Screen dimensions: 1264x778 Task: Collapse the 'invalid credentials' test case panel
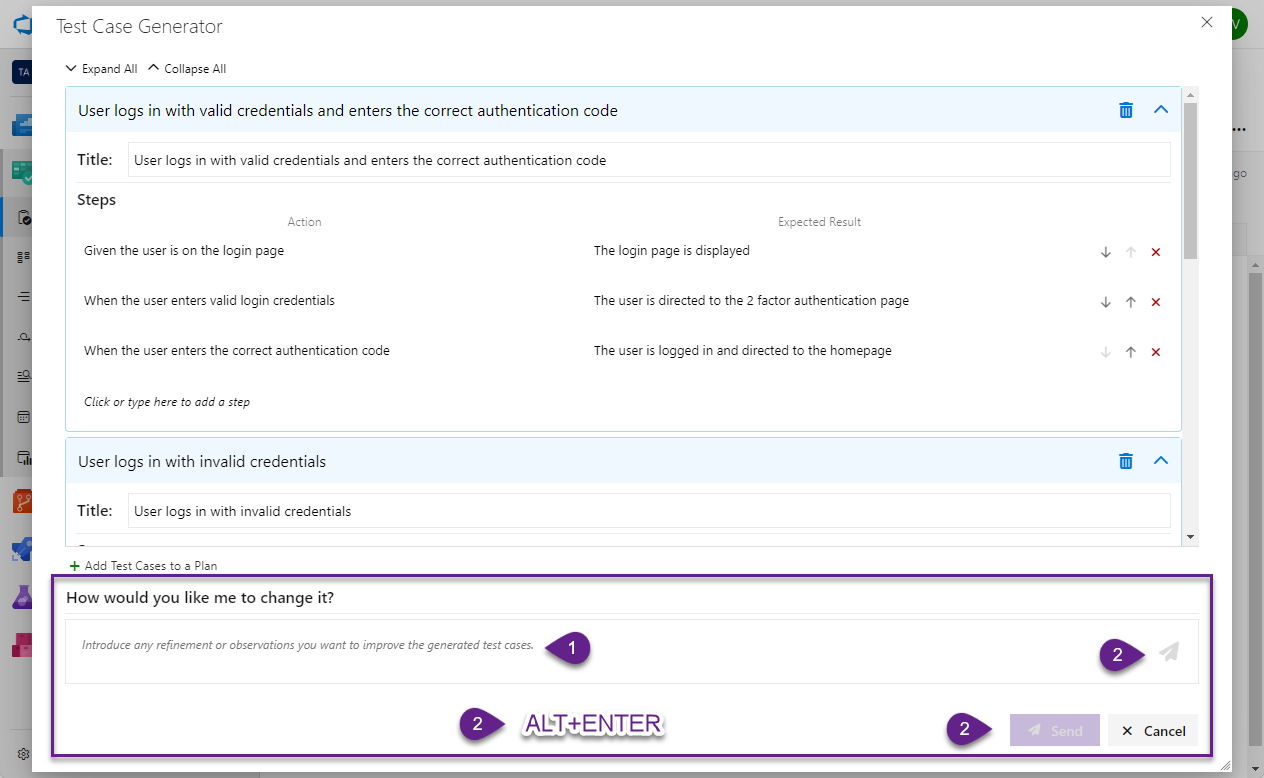[x=1161, y=461]
